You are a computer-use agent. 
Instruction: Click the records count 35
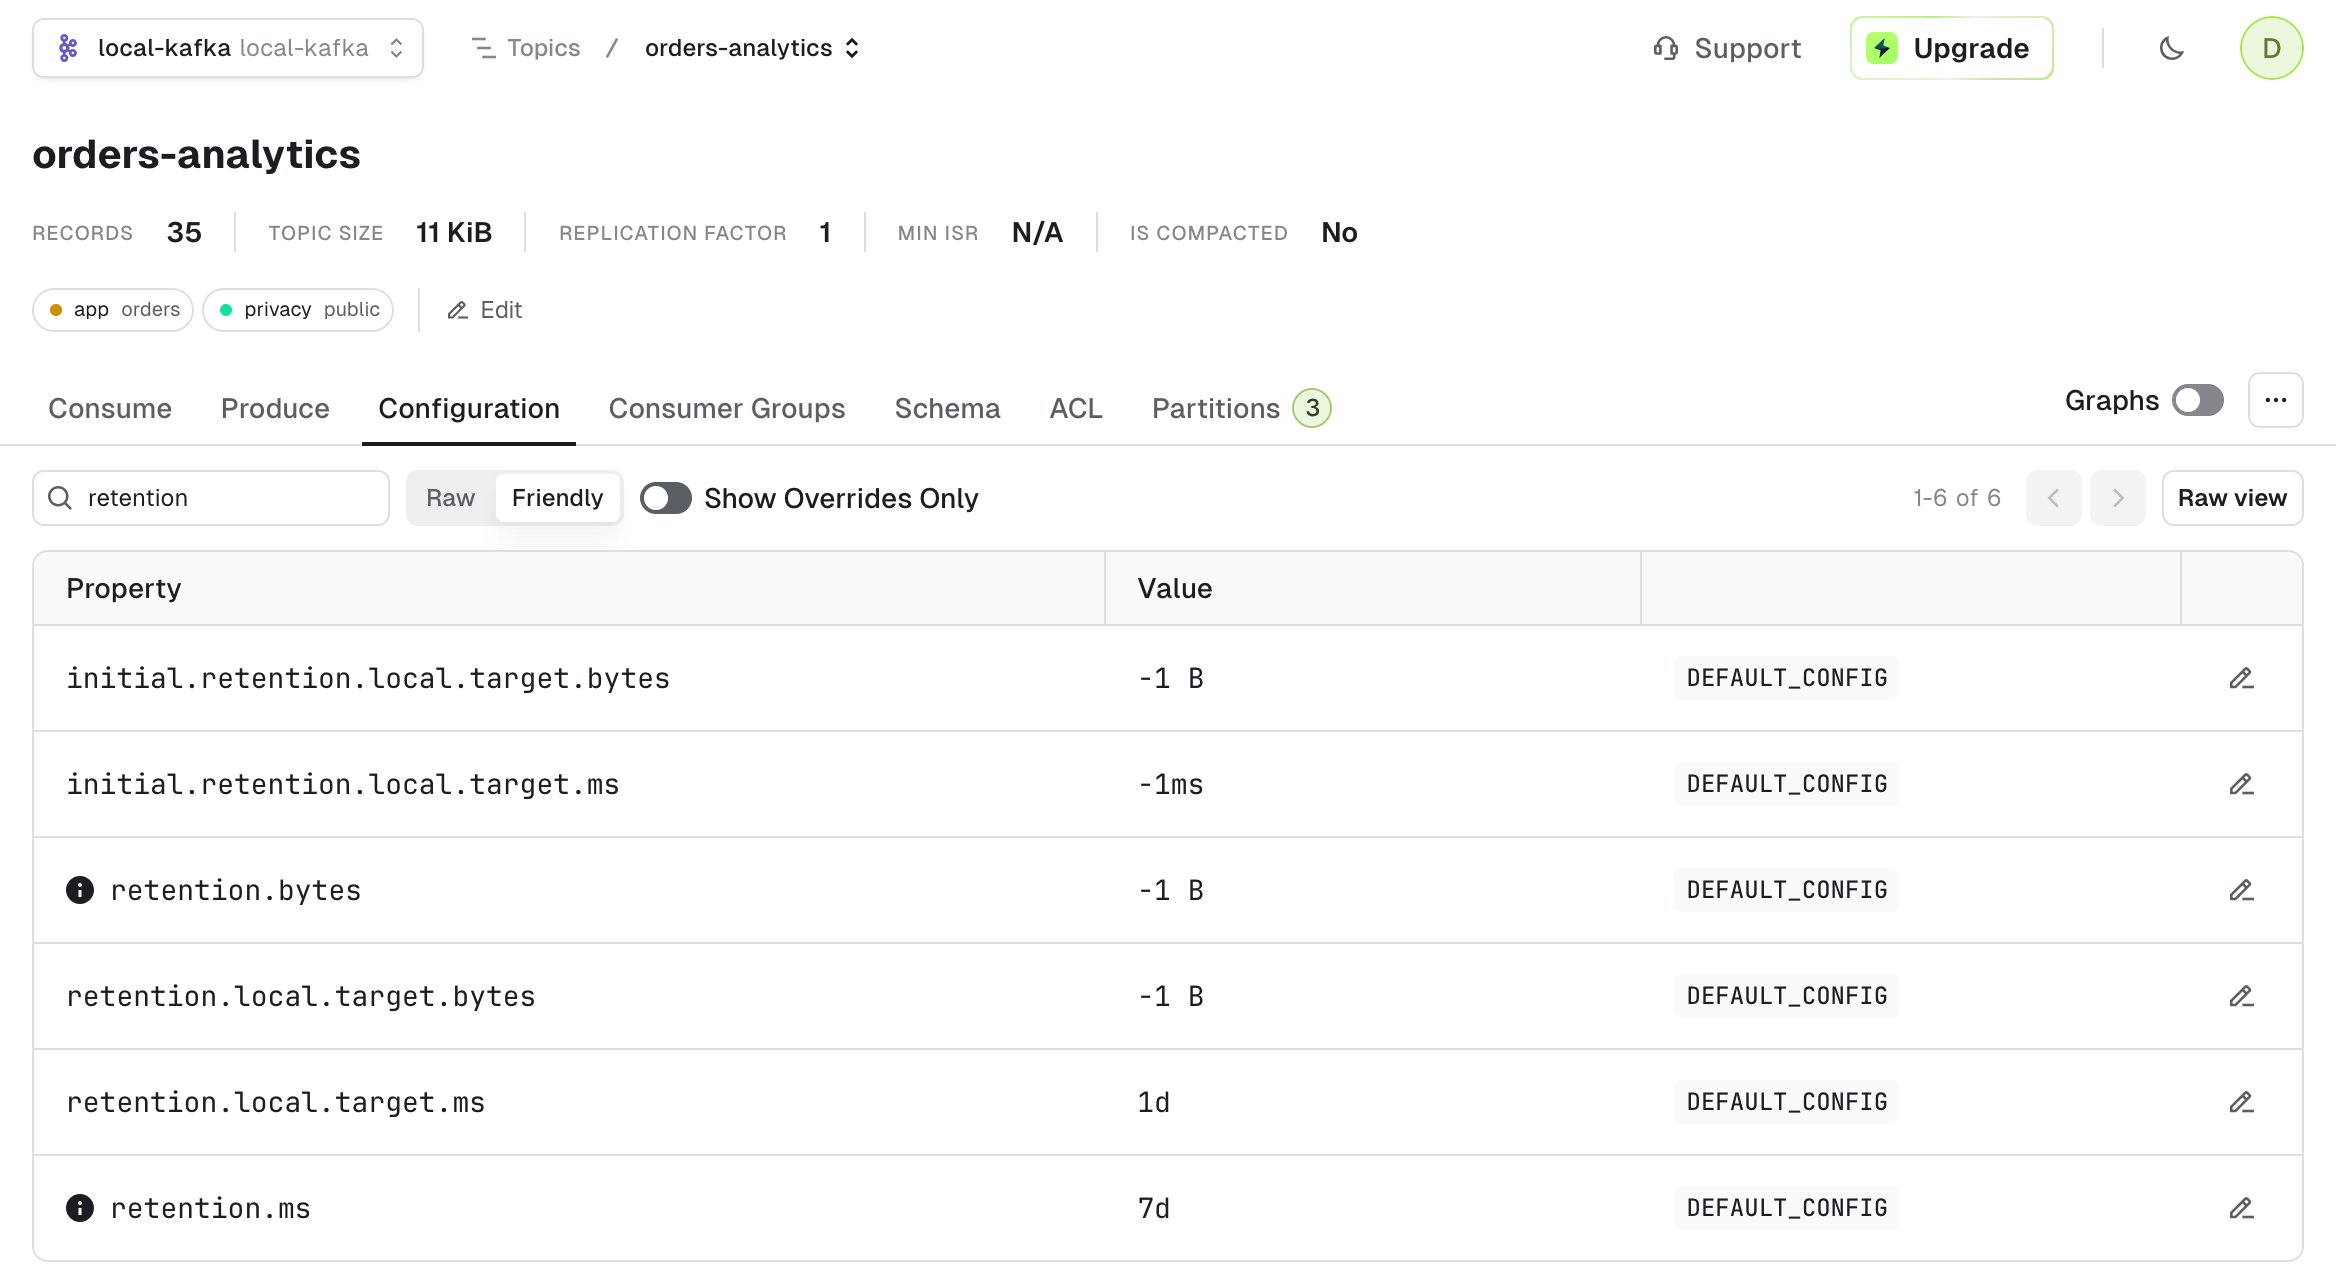tap(184, 232)
